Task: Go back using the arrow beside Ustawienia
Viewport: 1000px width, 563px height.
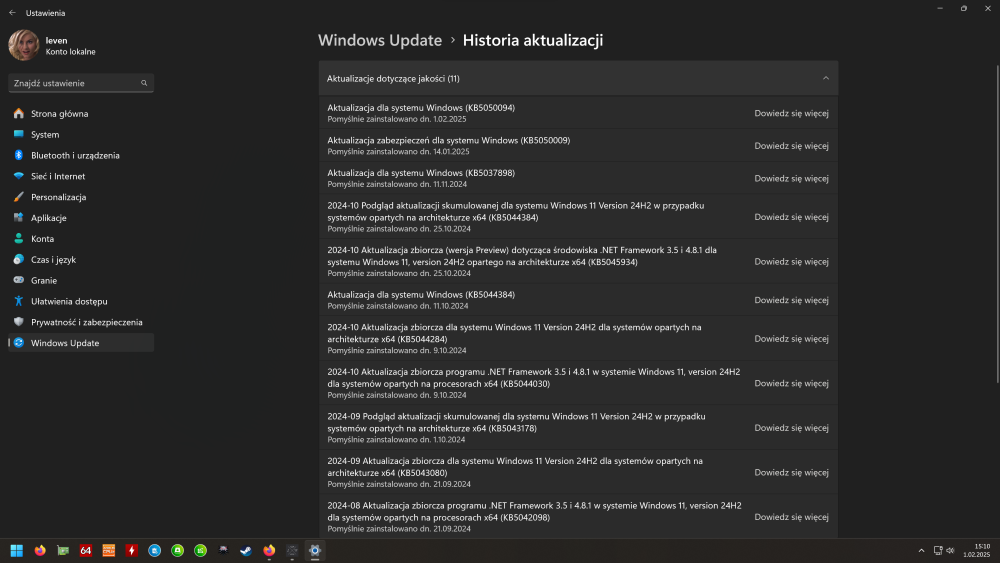Action: point(12,13)
